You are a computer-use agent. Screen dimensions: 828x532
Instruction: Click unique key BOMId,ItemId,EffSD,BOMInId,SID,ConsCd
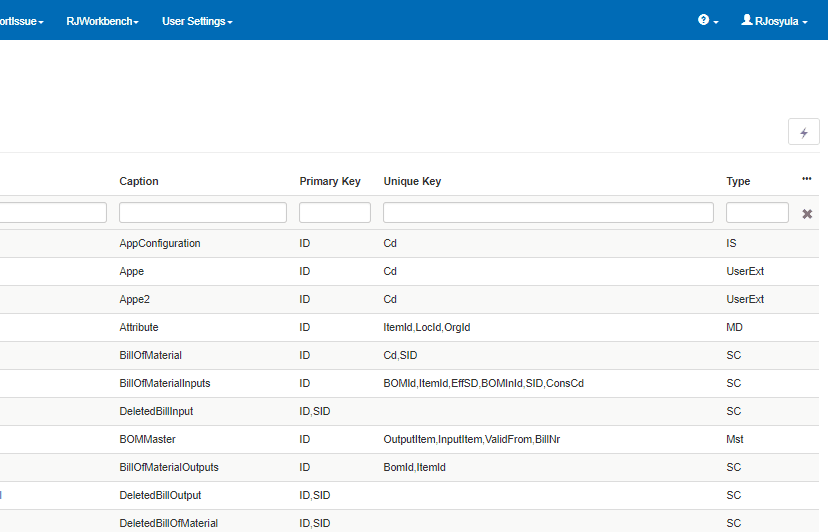click(x=484, y=384)
